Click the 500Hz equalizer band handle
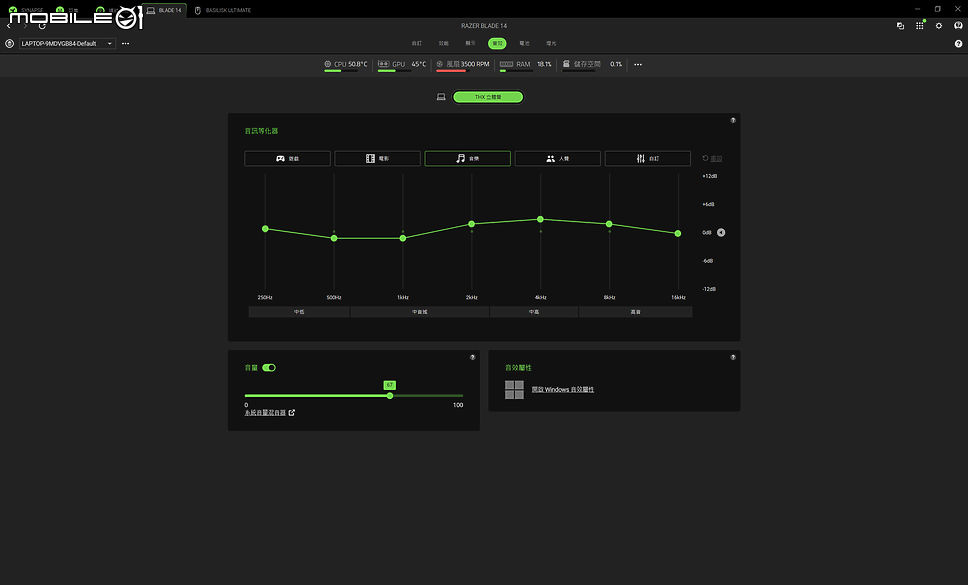 click(x=334, y=238)
